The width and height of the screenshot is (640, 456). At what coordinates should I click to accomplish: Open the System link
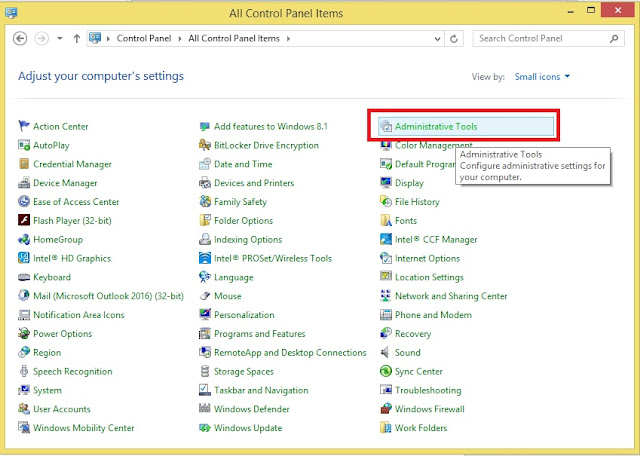(47, 390)
